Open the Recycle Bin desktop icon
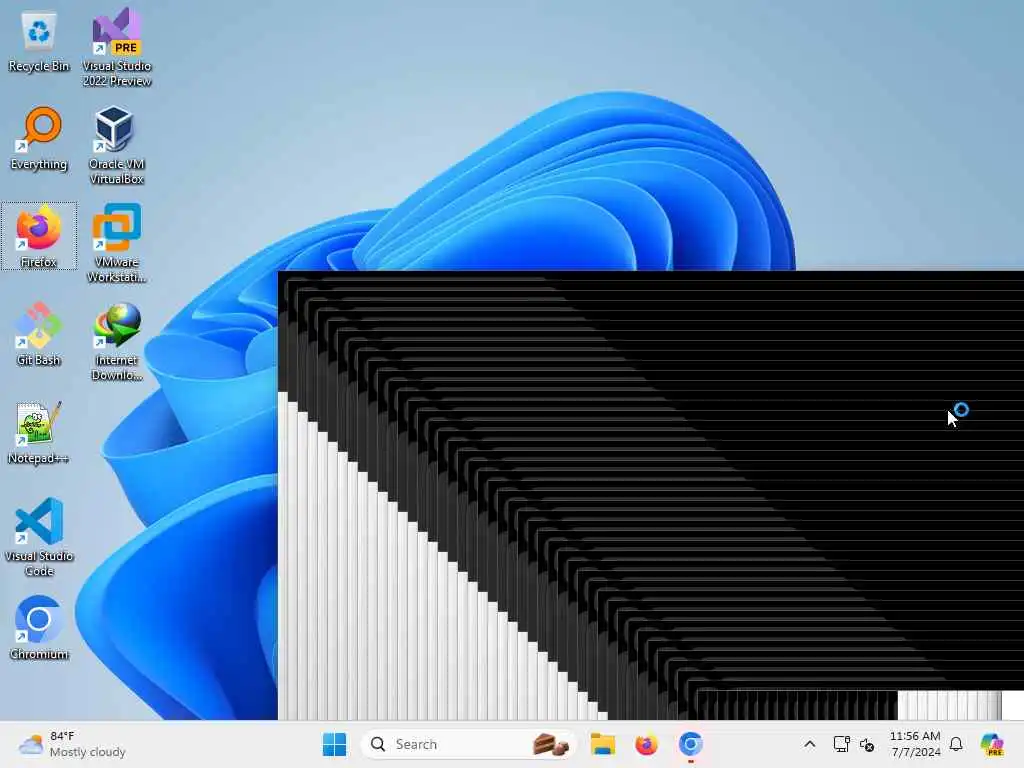Image resolution: width=1024 pixels, height=768 pixels. pyautogui.click(x=39, y=40)
